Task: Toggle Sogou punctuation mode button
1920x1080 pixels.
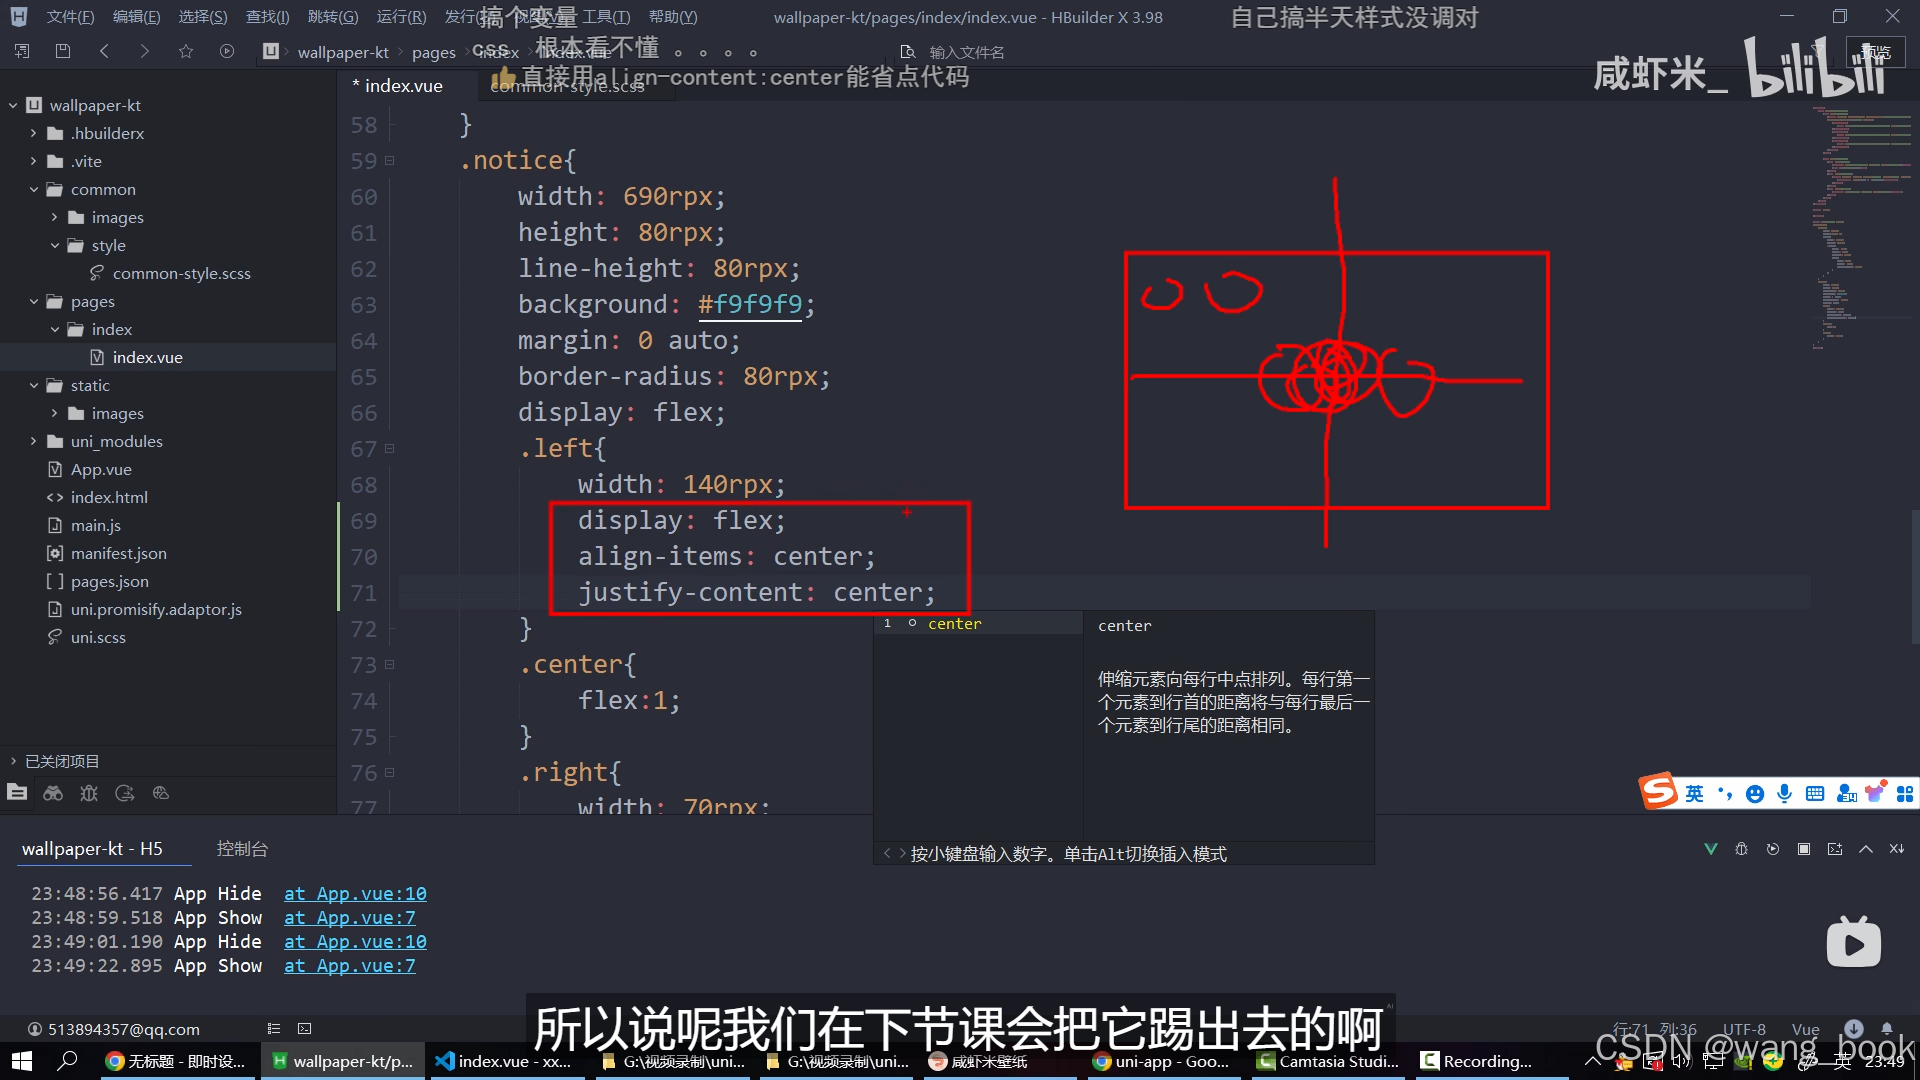Action: [x=1725, y=793]
